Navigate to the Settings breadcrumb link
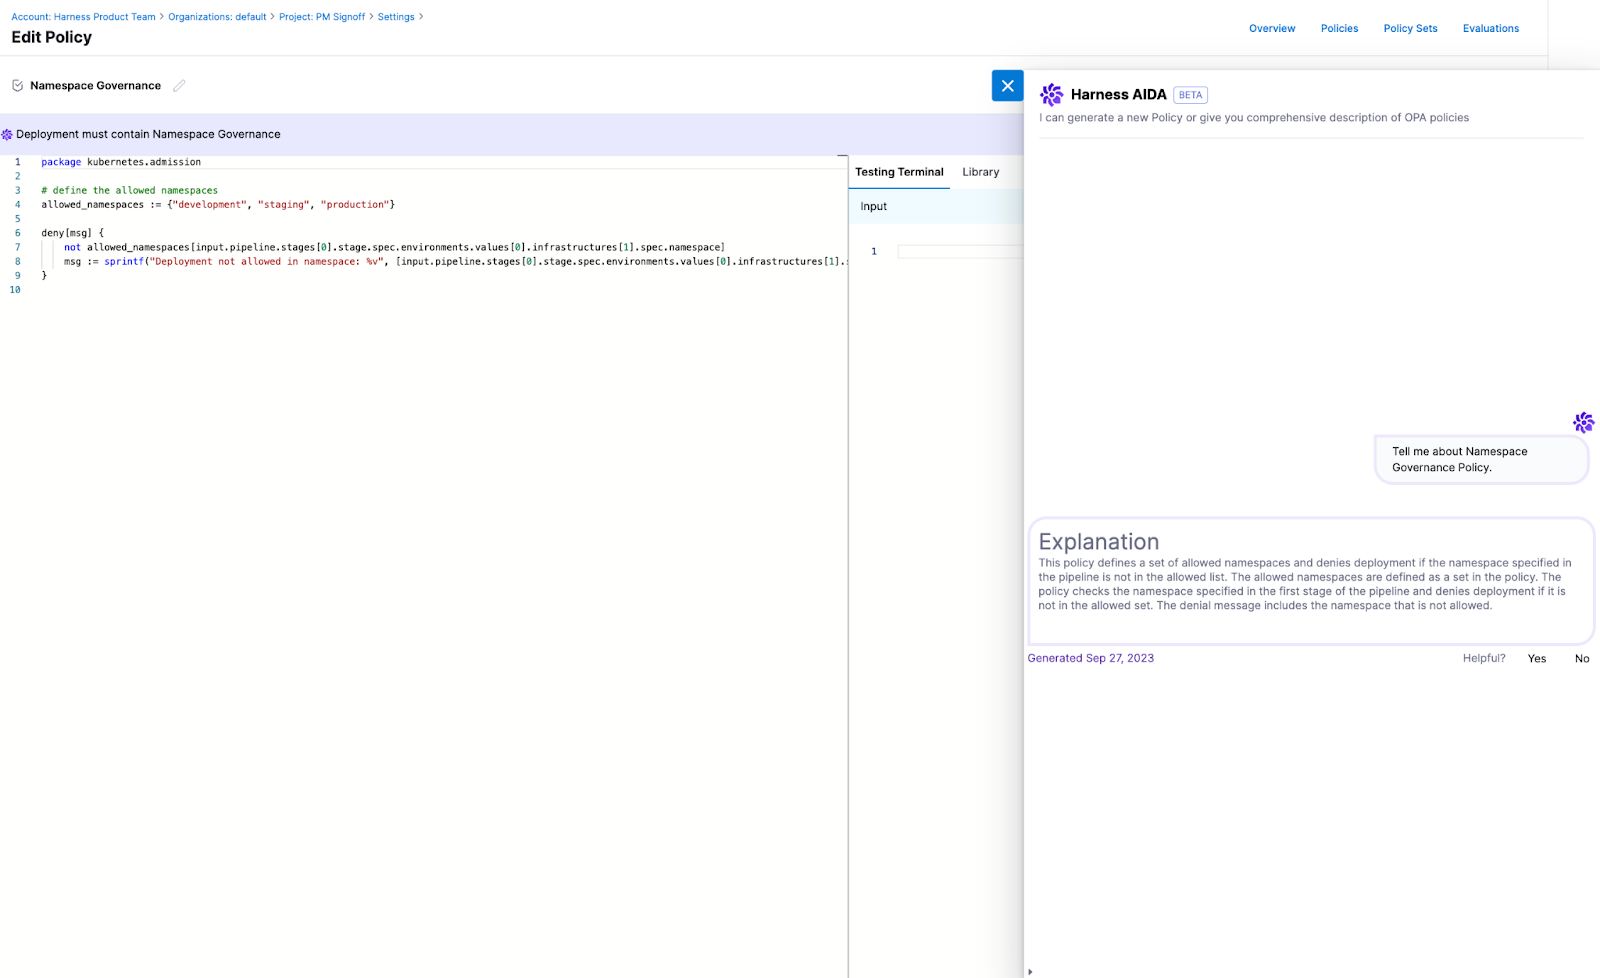 tap(396, 17)
